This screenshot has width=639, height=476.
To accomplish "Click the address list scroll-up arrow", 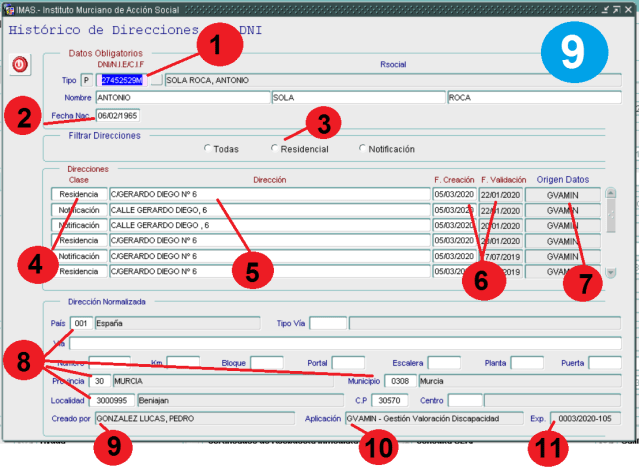I will [x=610, y=193].
